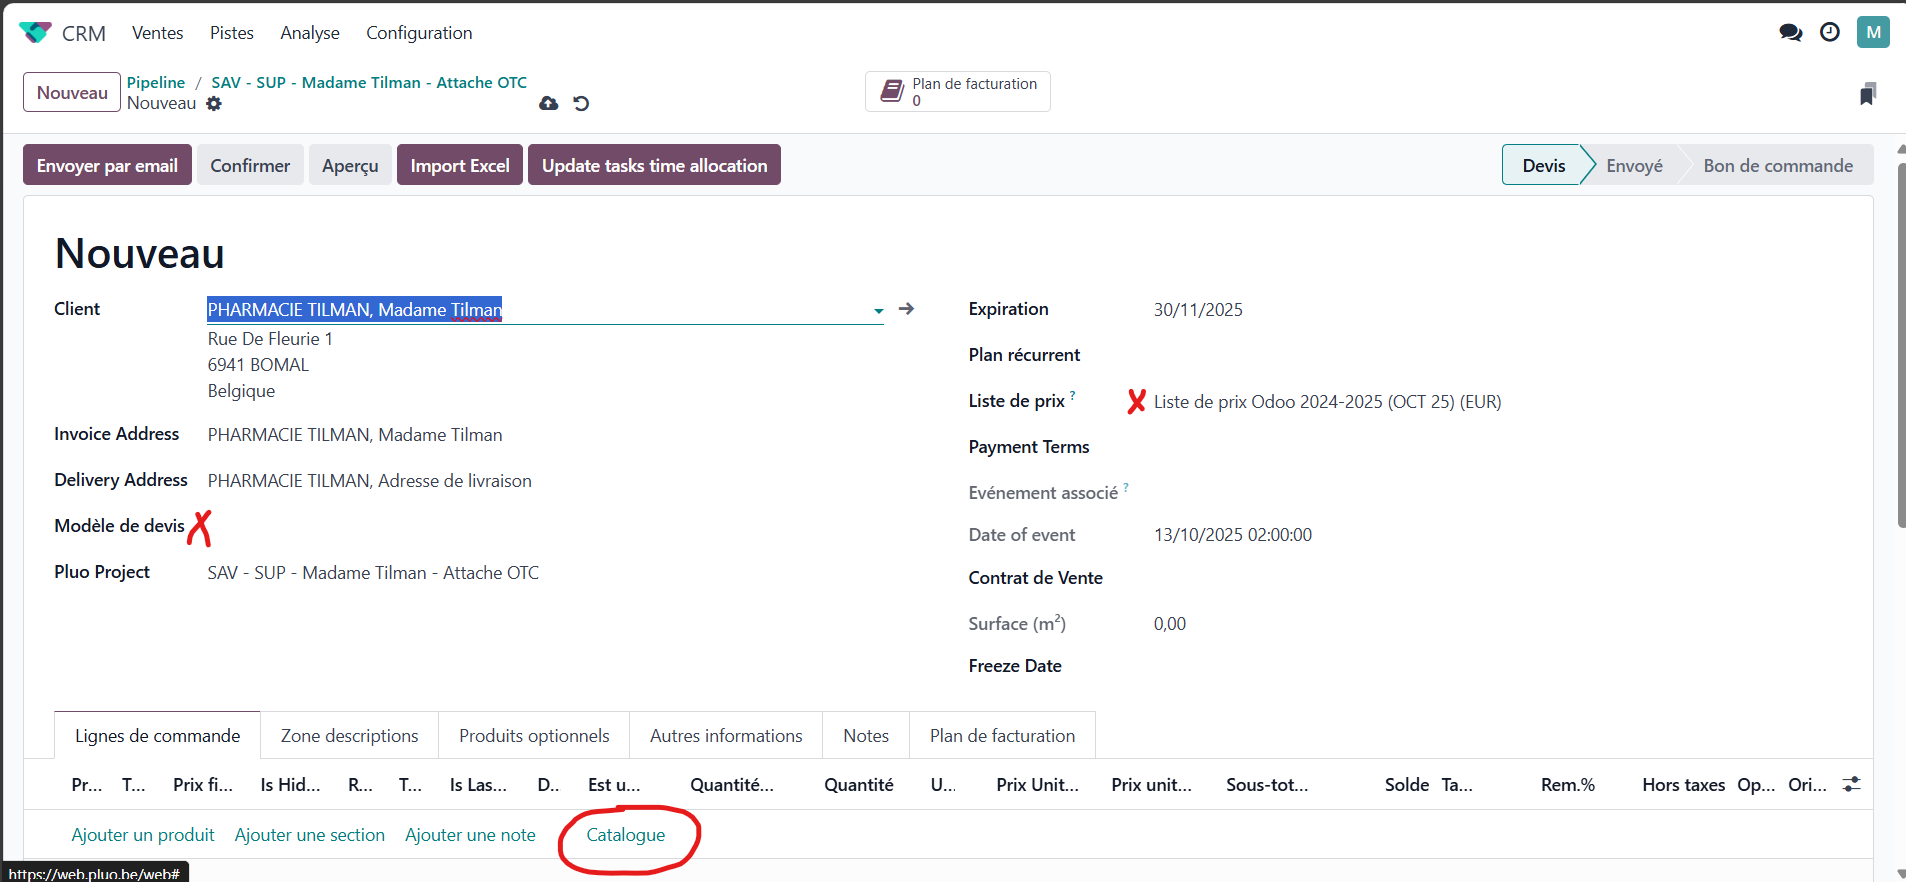The width and height of the screenshot is (1906, 882).
Task: Click the gear actions icon beside Nouveau
Action: [x=214, y=104]
